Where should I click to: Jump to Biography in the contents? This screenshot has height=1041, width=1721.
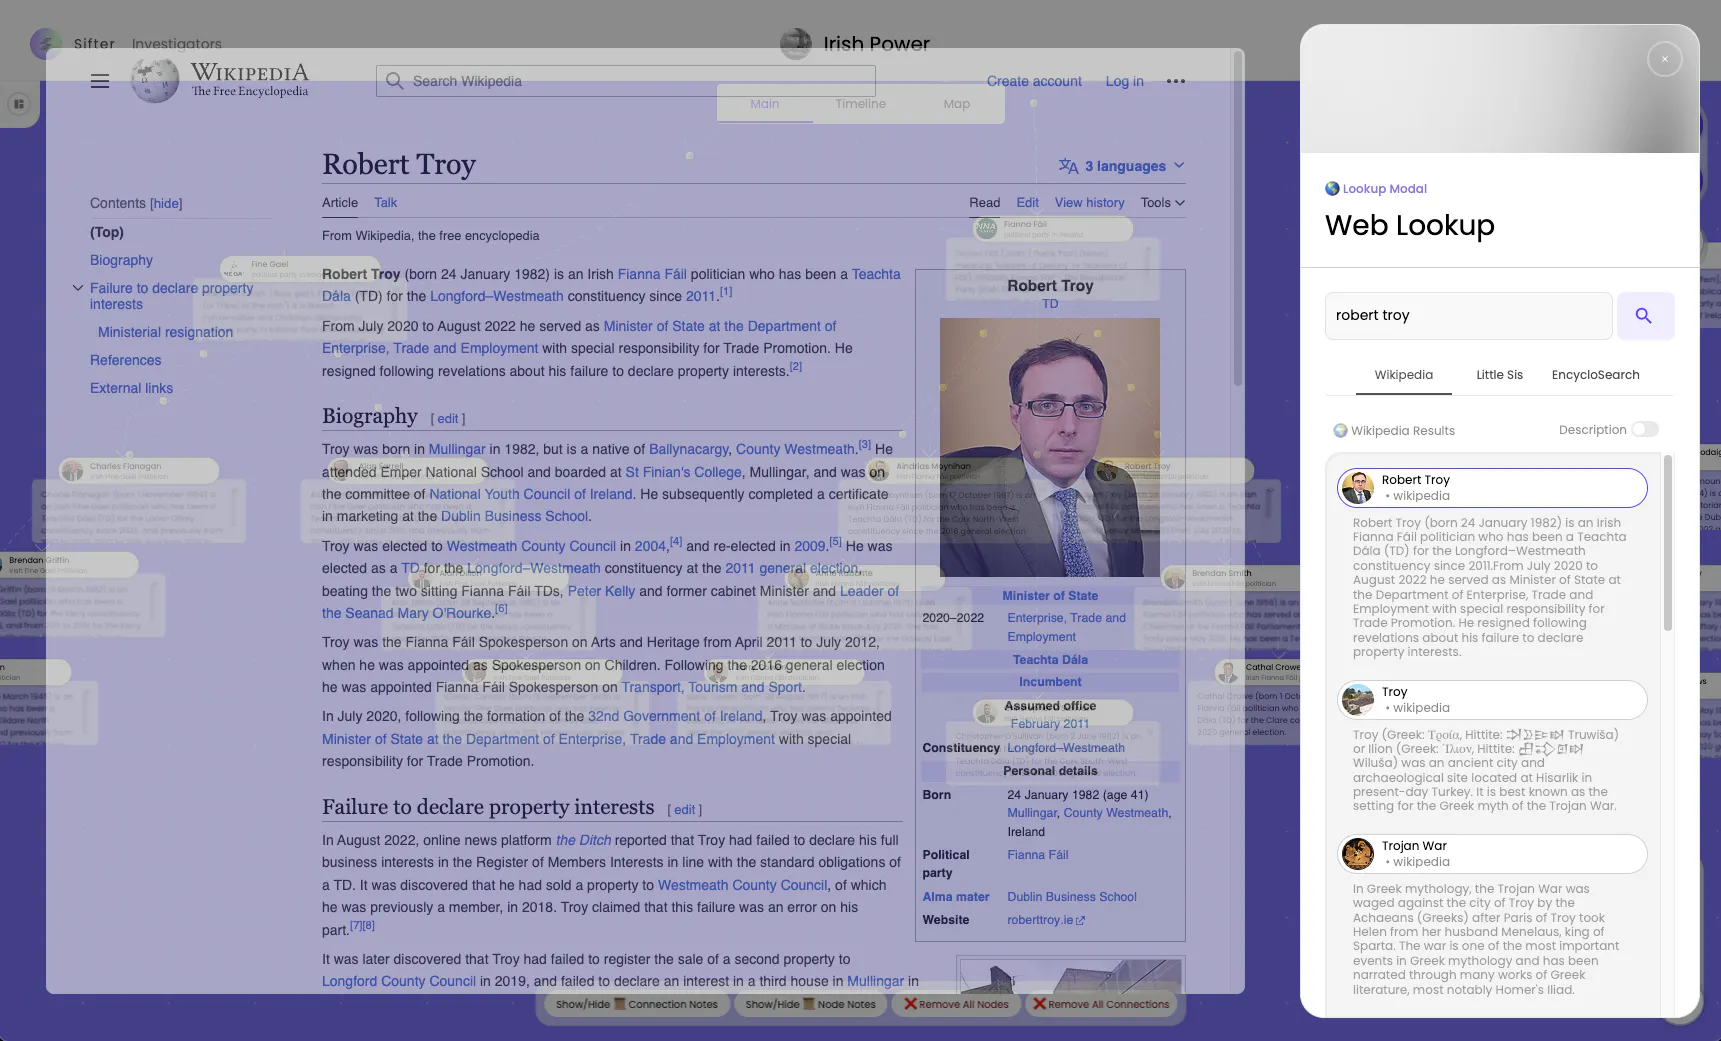coord(121,260)
